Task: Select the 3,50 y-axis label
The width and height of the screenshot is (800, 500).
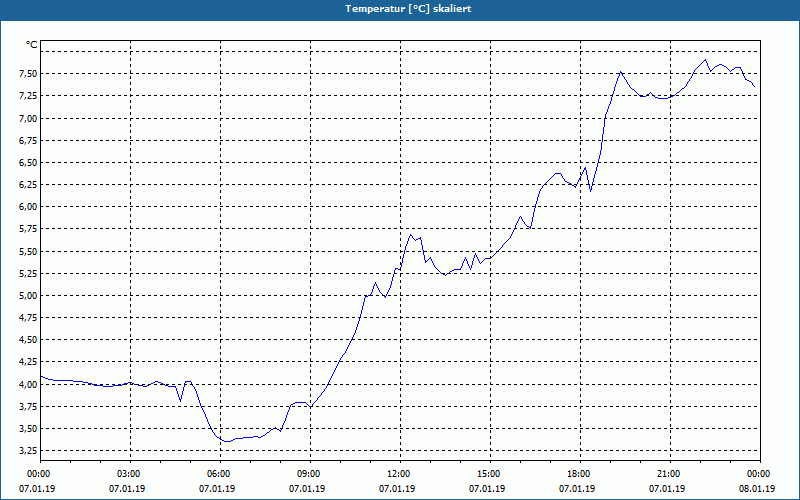Action: click(x=28, y=429)
